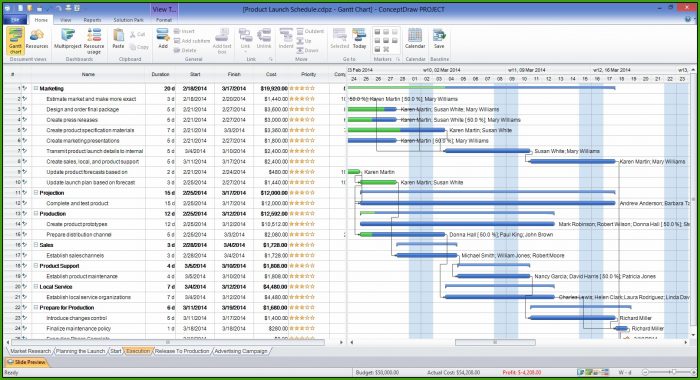This screenshot has height=380, width=700.
Task: Click the Gantt chart horizontal scrollbar thumb
Action: tap(495, 342)
